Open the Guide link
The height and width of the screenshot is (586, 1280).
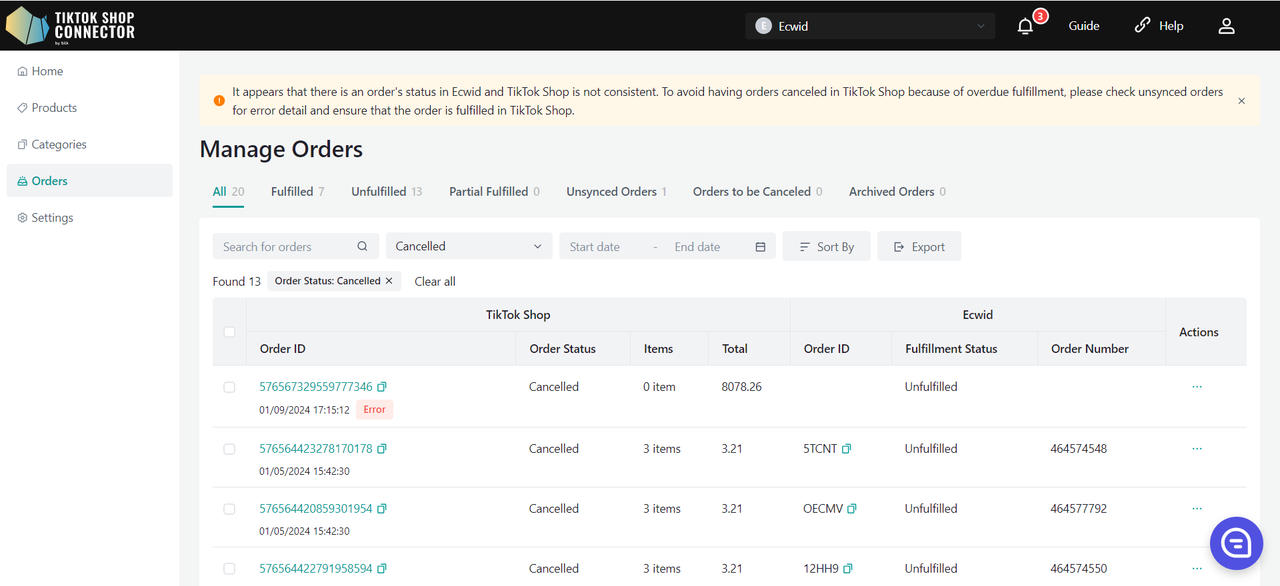click(1084, 26)
